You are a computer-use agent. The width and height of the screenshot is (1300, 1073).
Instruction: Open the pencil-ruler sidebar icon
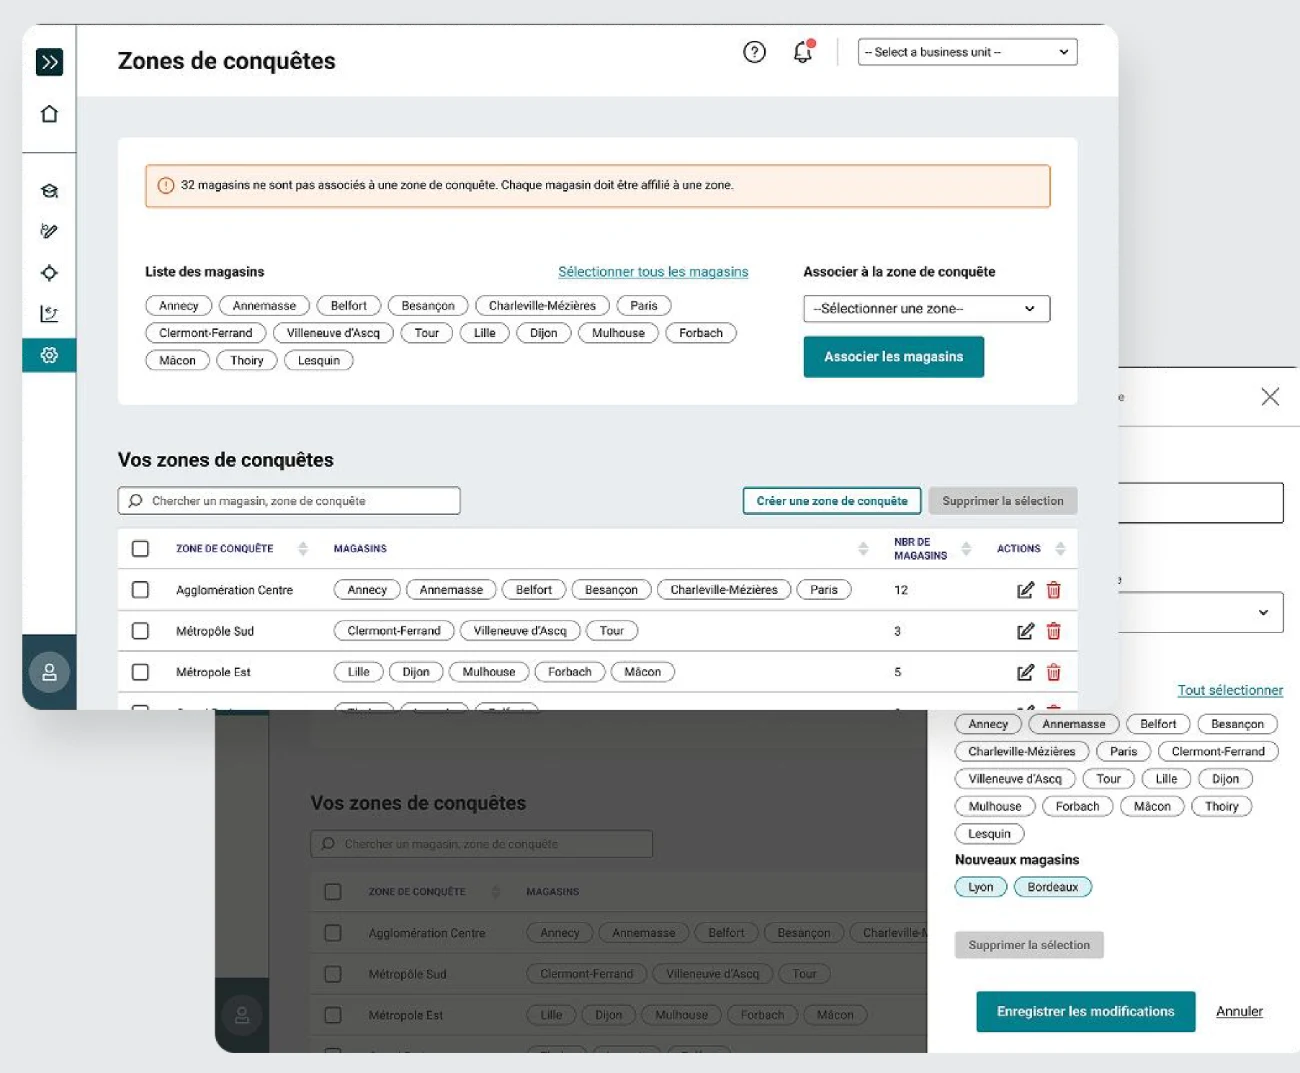click(x=49, y=231)
